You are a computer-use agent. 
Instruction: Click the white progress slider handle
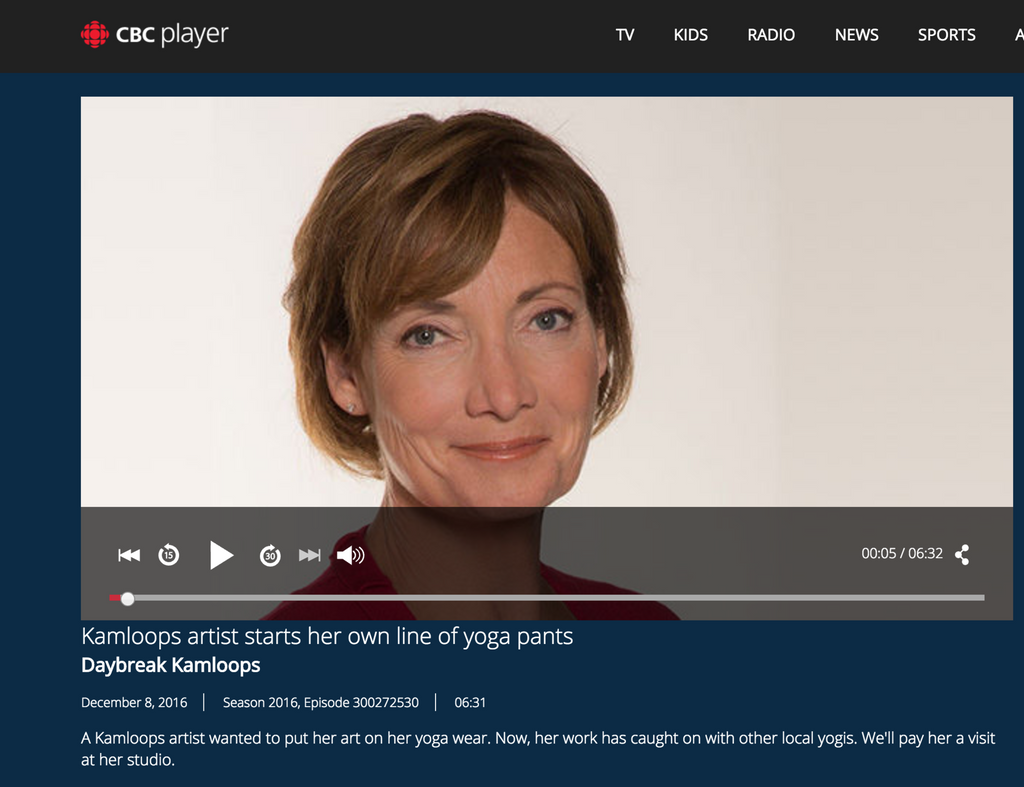127,598
